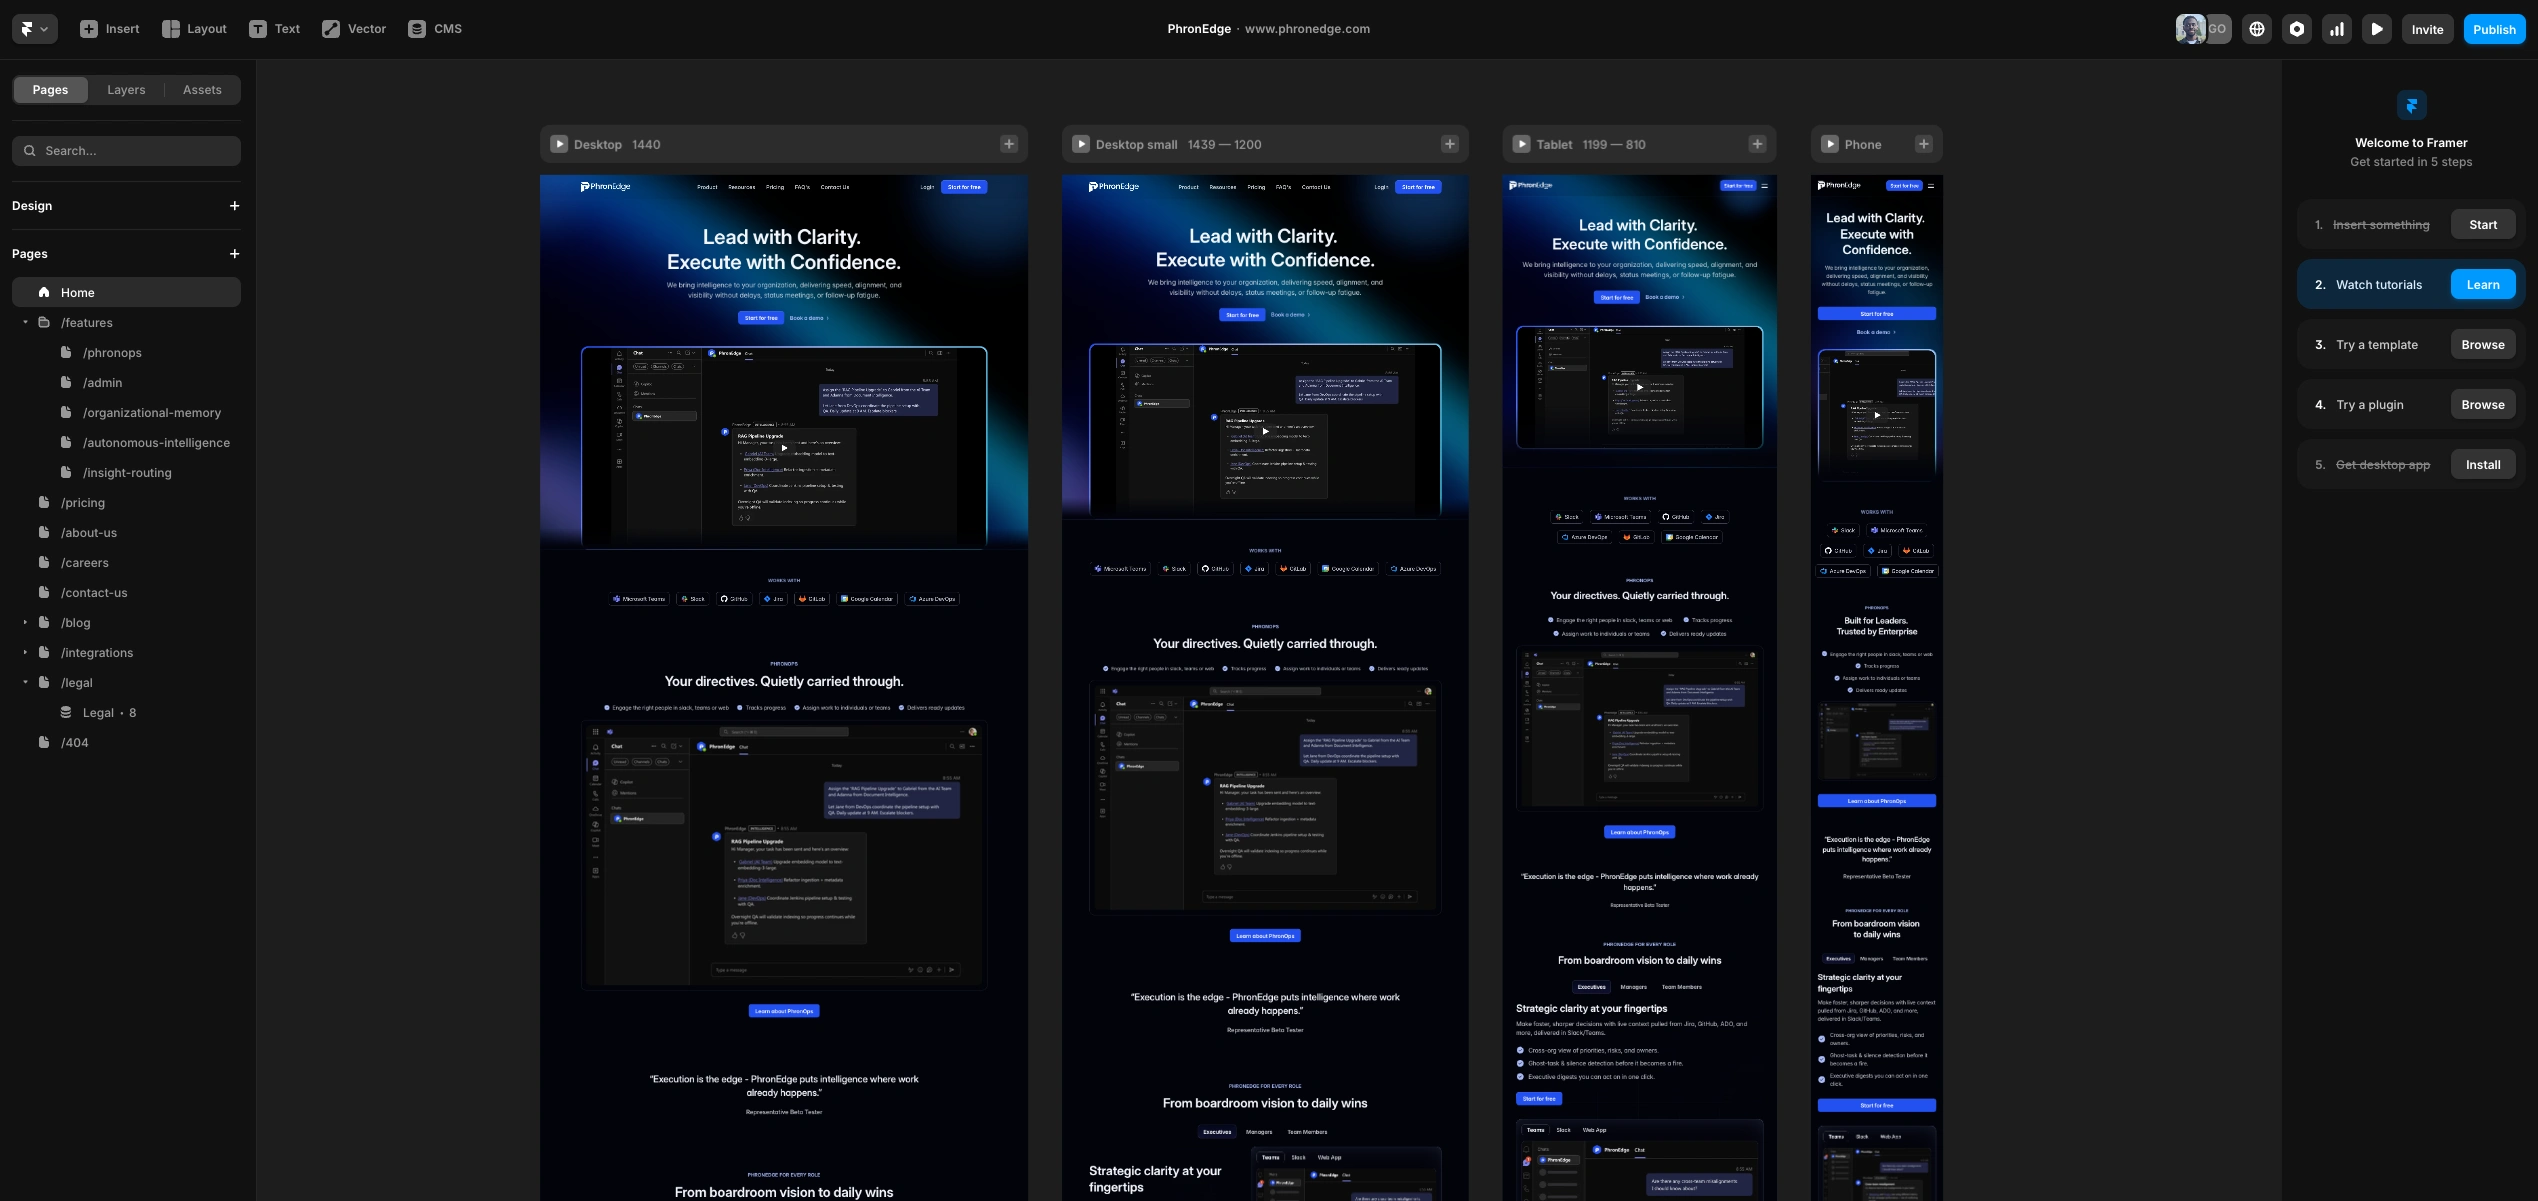Switch to the Assets tab
The height and width of the screenshot is (1201, 2538).
202,89
